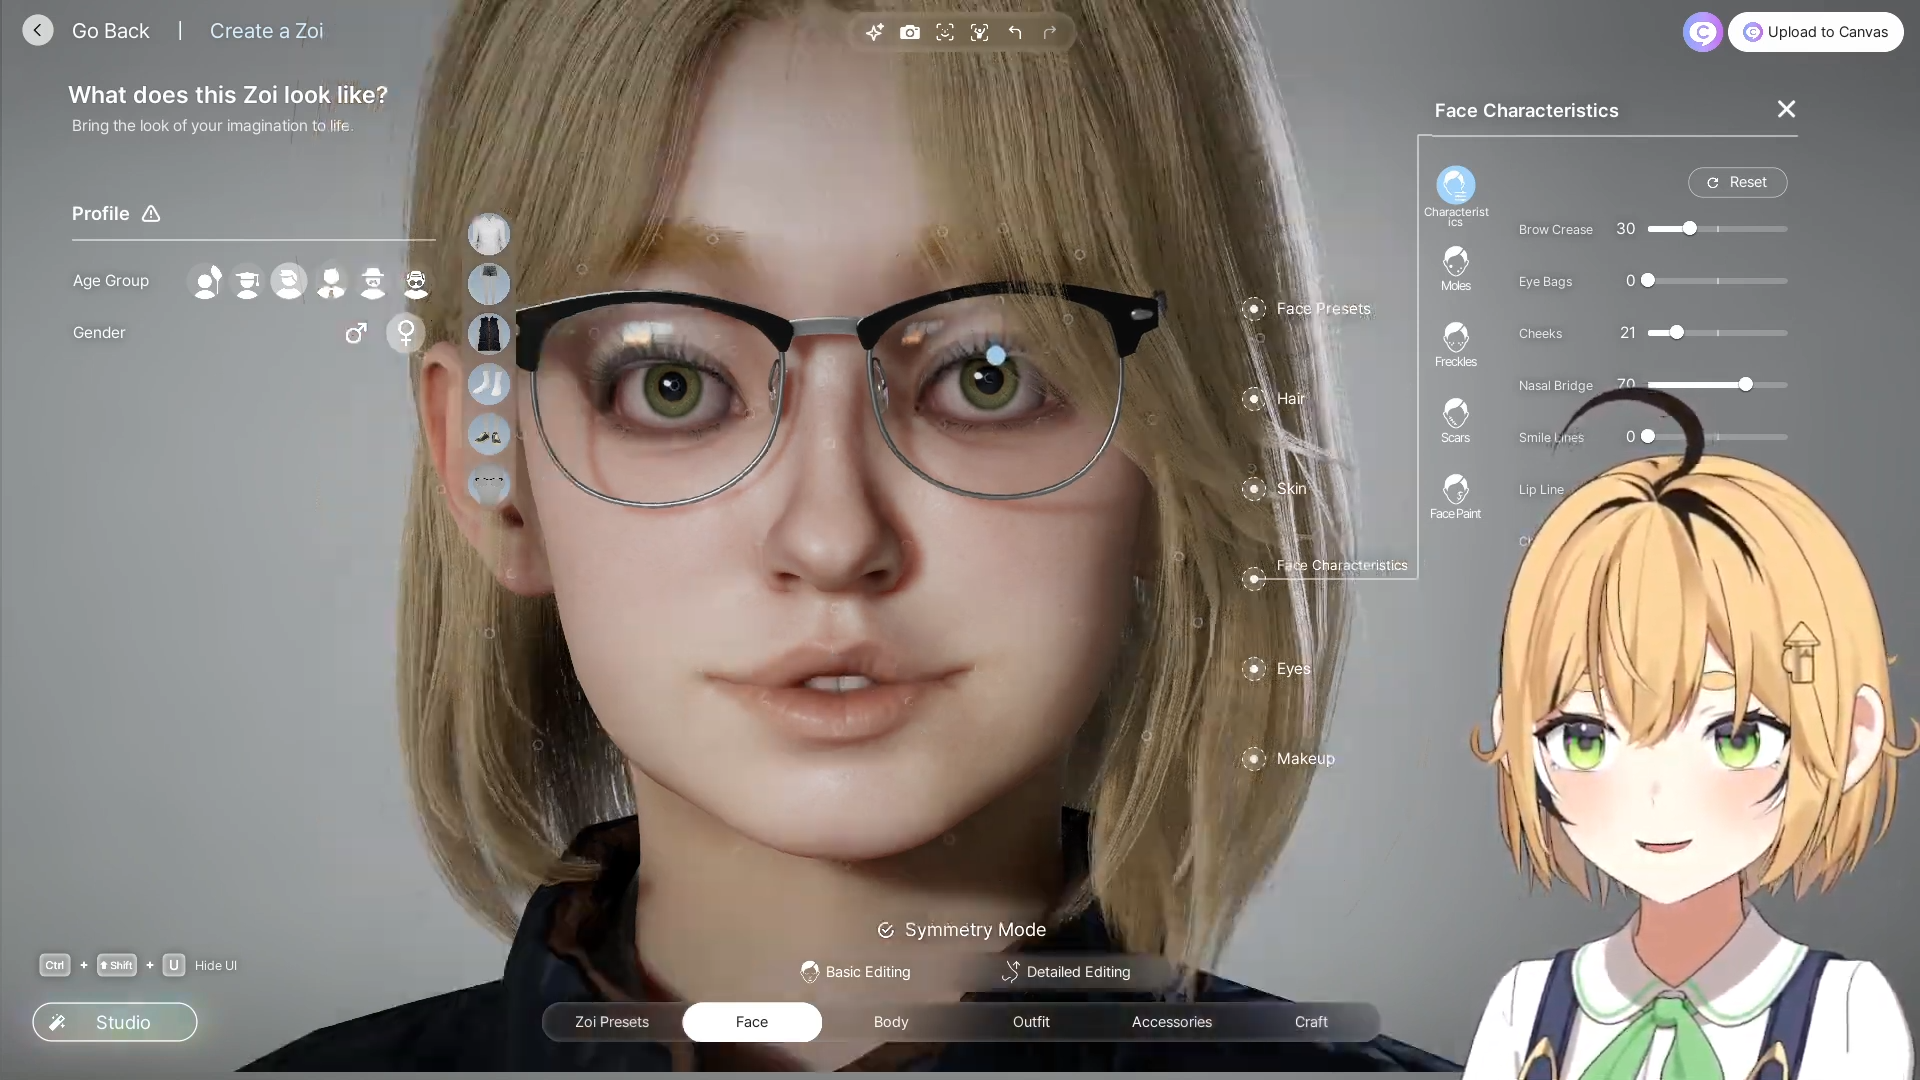Click the sparkle auto-generate icon

coord(874,32)
